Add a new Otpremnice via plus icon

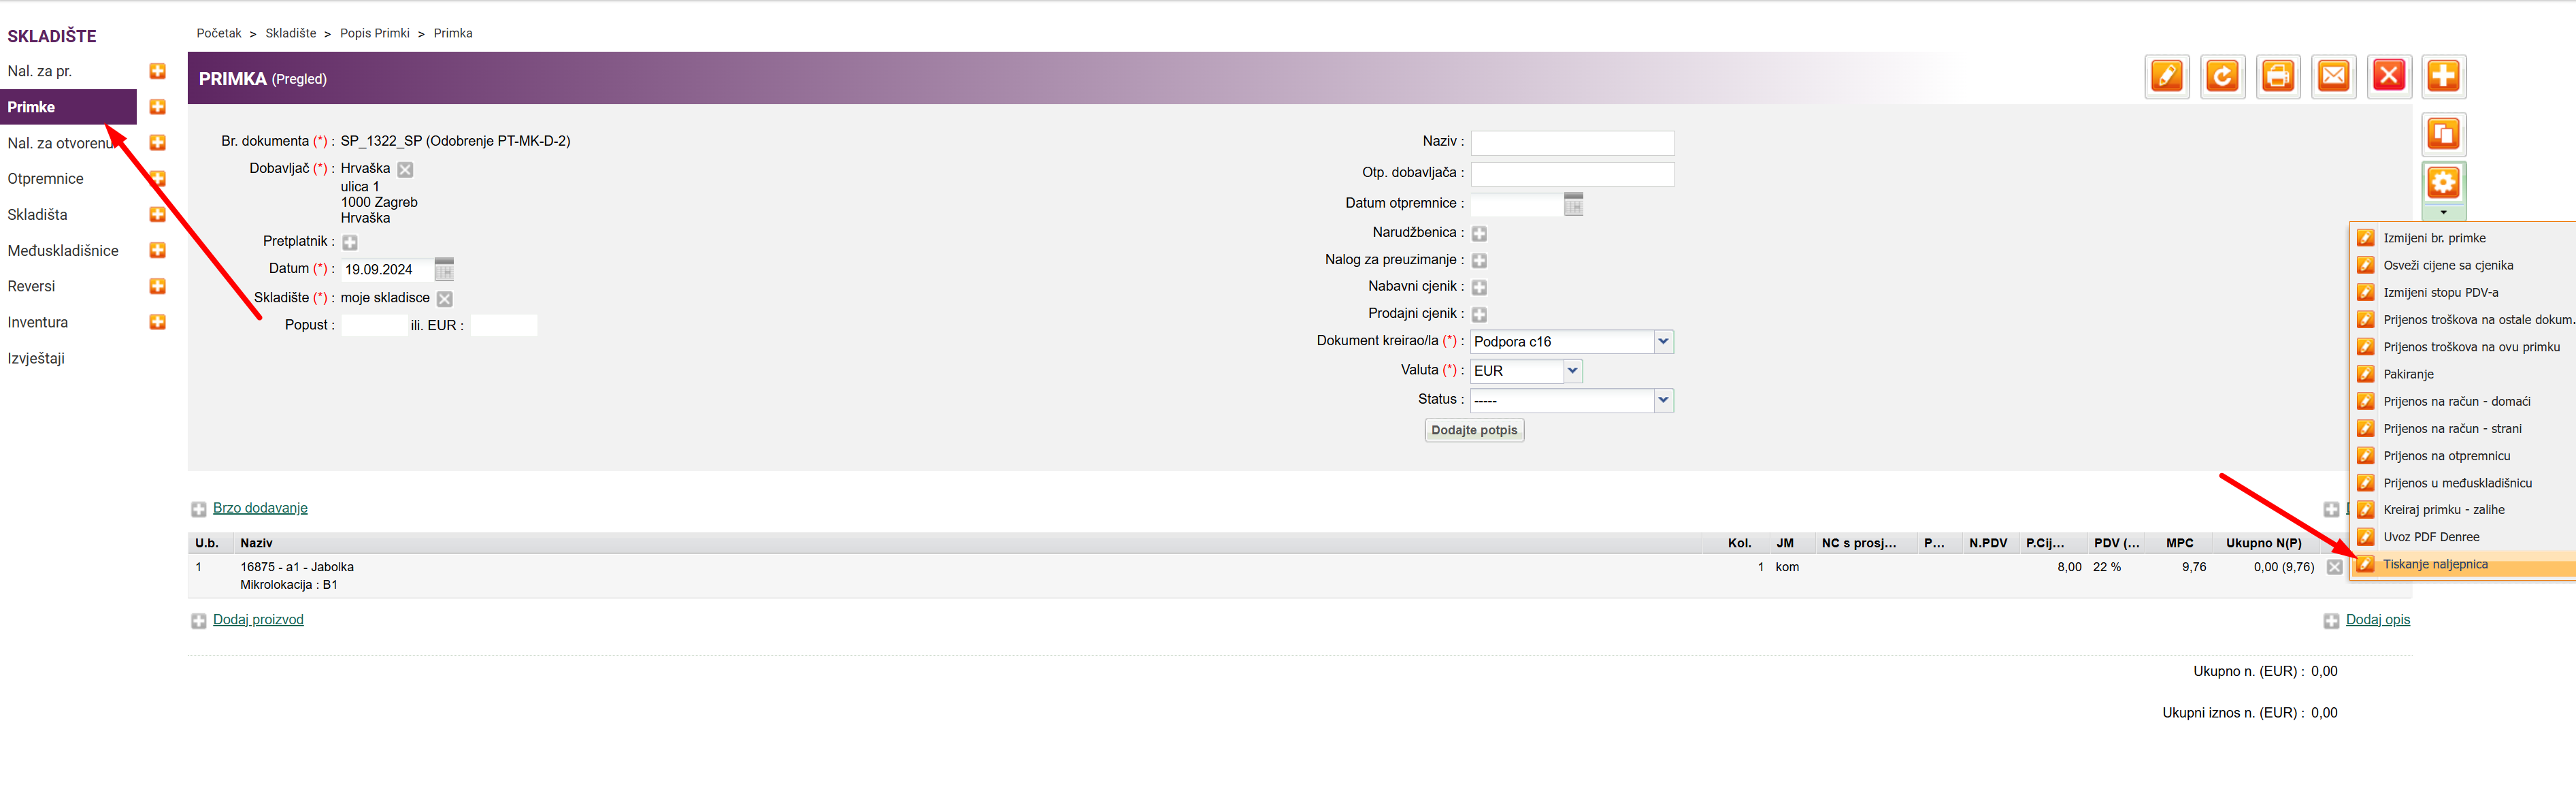(157, 179)
